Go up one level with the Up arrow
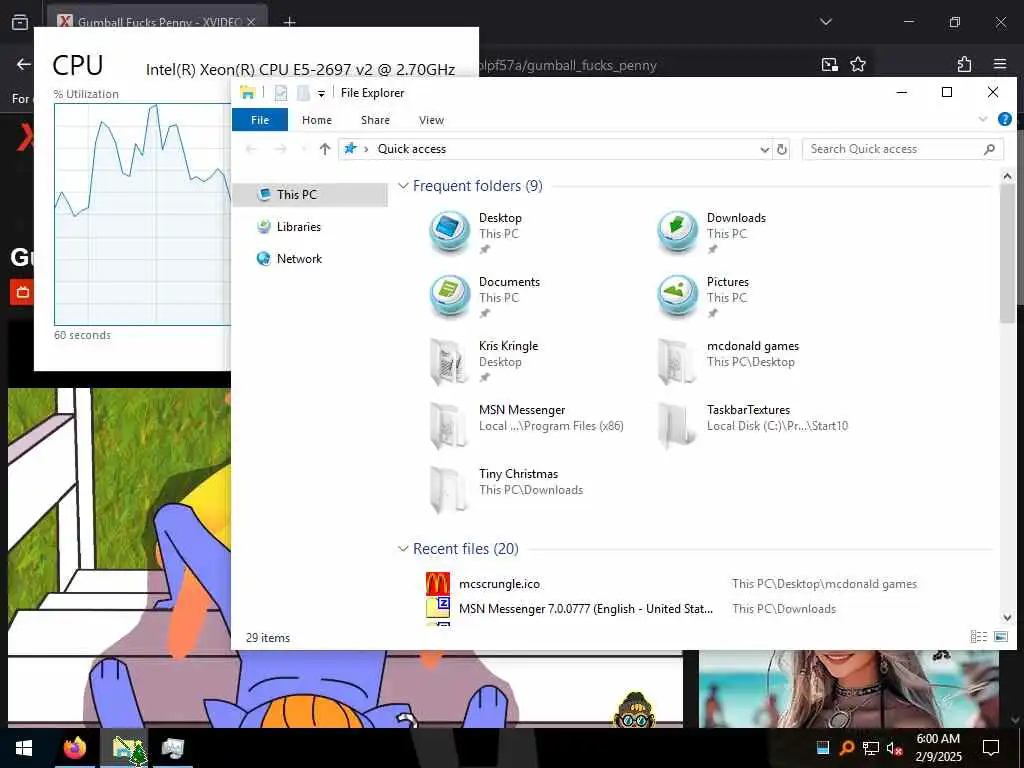The image size is (1024, 768). coord(325,149)
